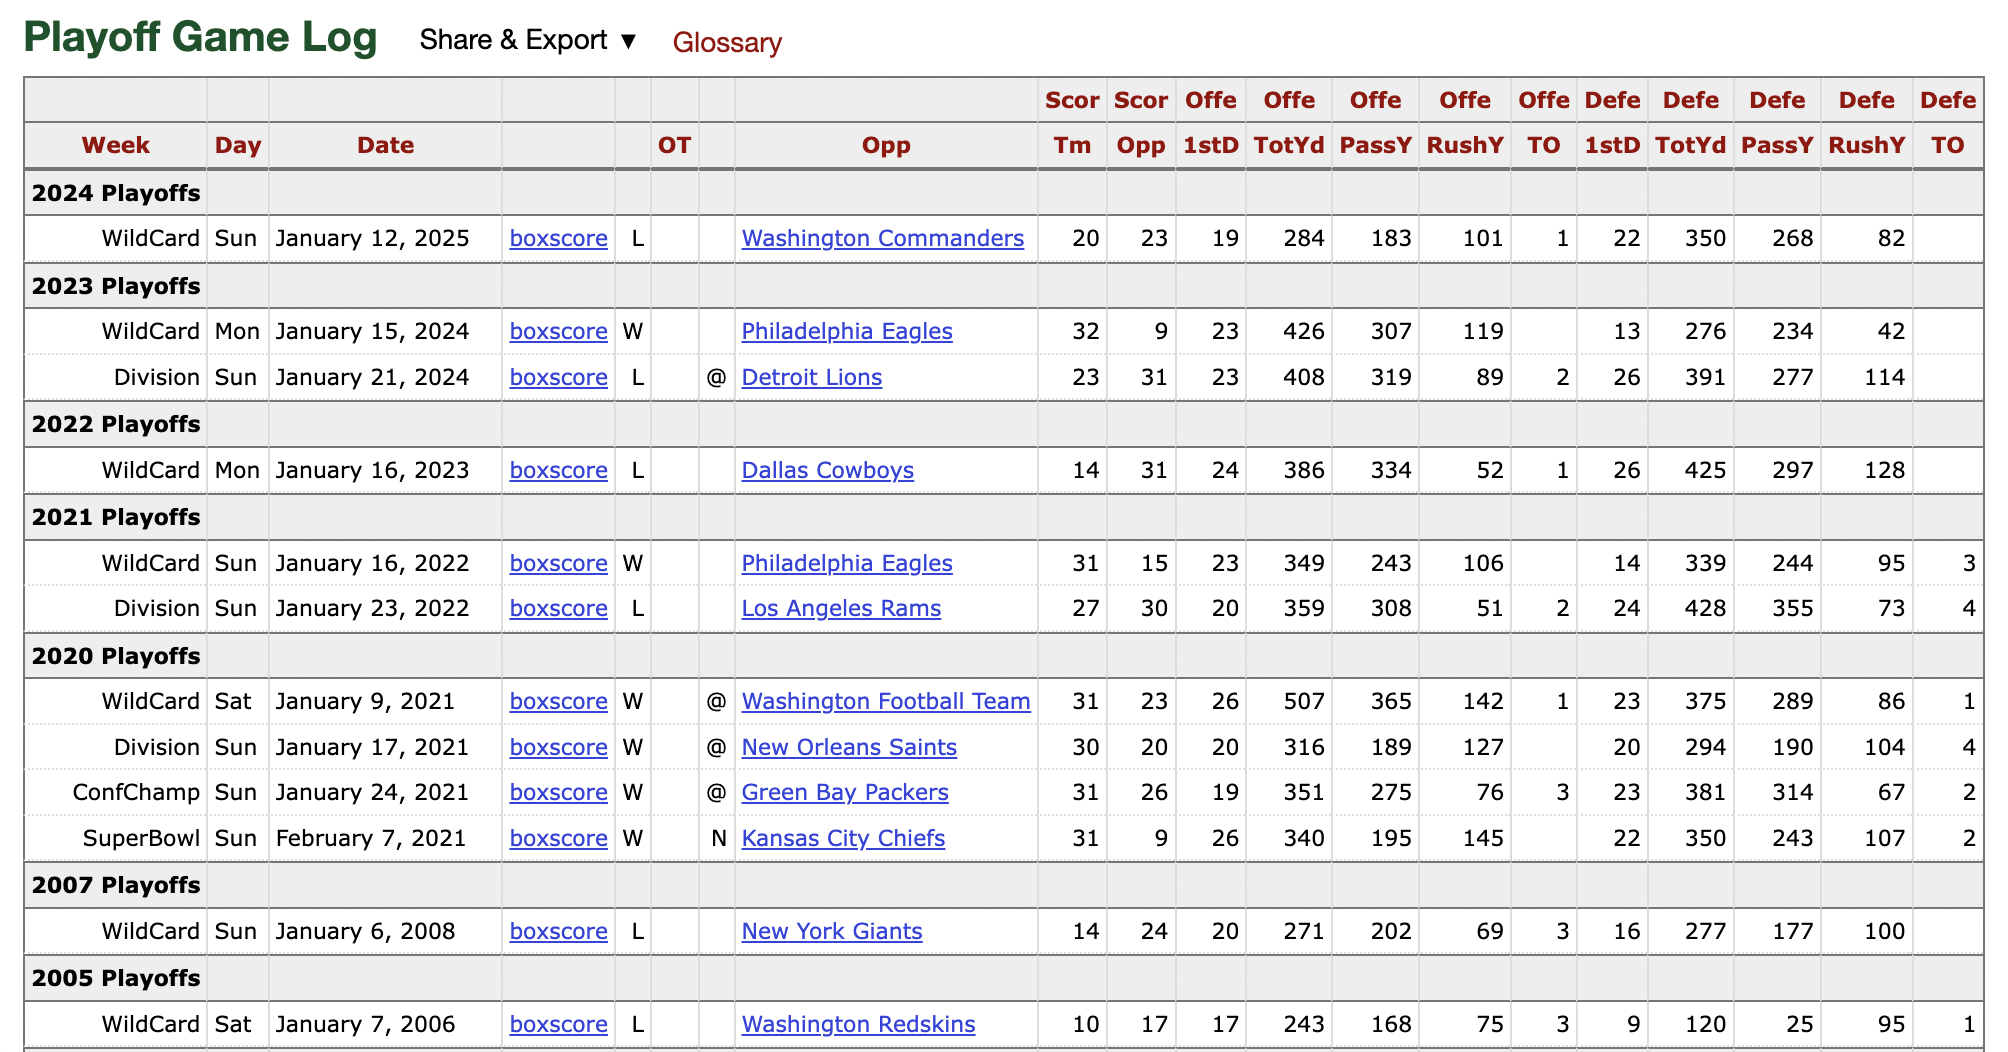Select the 2024 Playoffs section row
This screenshot has width=2008, height=1052.
(x=1004, y=193)
